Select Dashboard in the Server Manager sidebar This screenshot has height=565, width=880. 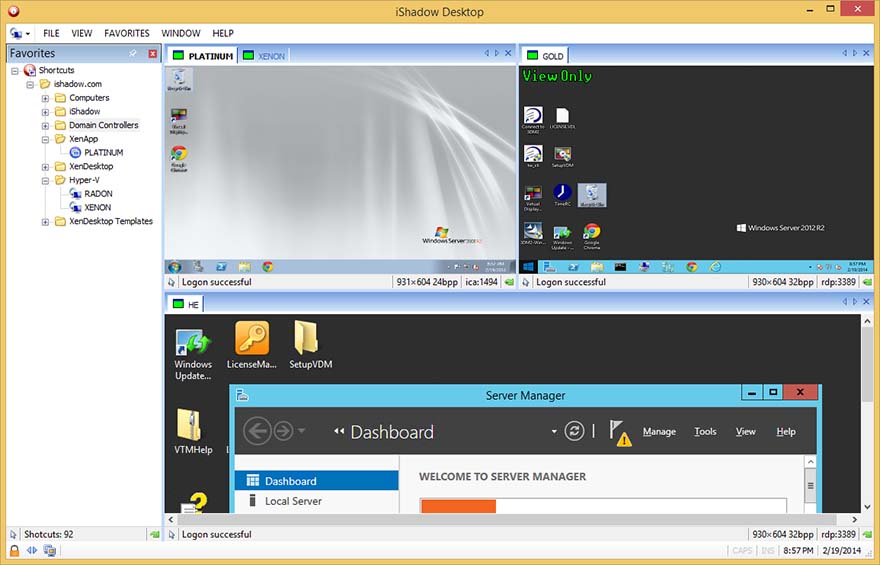pyautogui.click(x=317, y=481)
